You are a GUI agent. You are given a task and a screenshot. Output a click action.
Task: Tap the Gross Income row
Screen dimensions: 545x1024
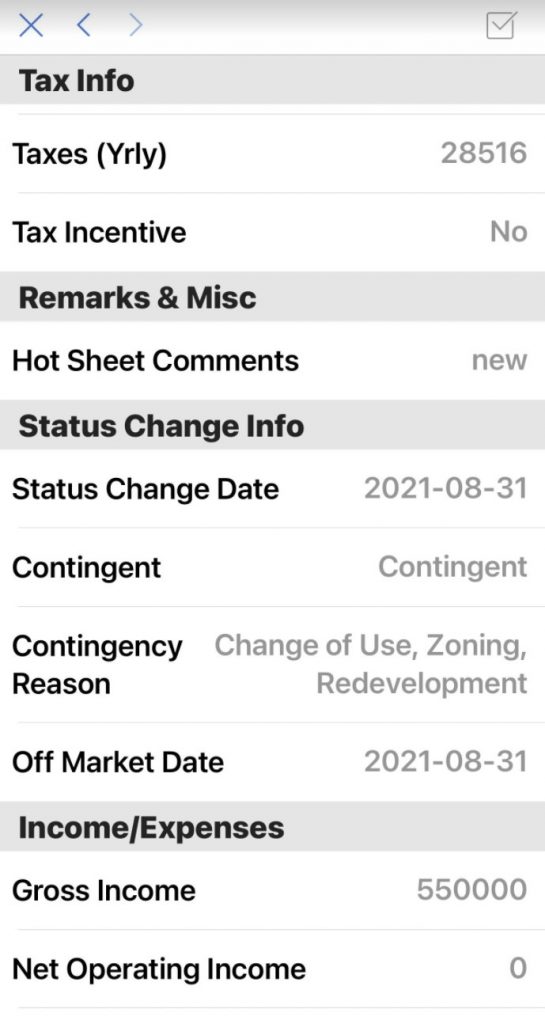click(x=272, y=890)
